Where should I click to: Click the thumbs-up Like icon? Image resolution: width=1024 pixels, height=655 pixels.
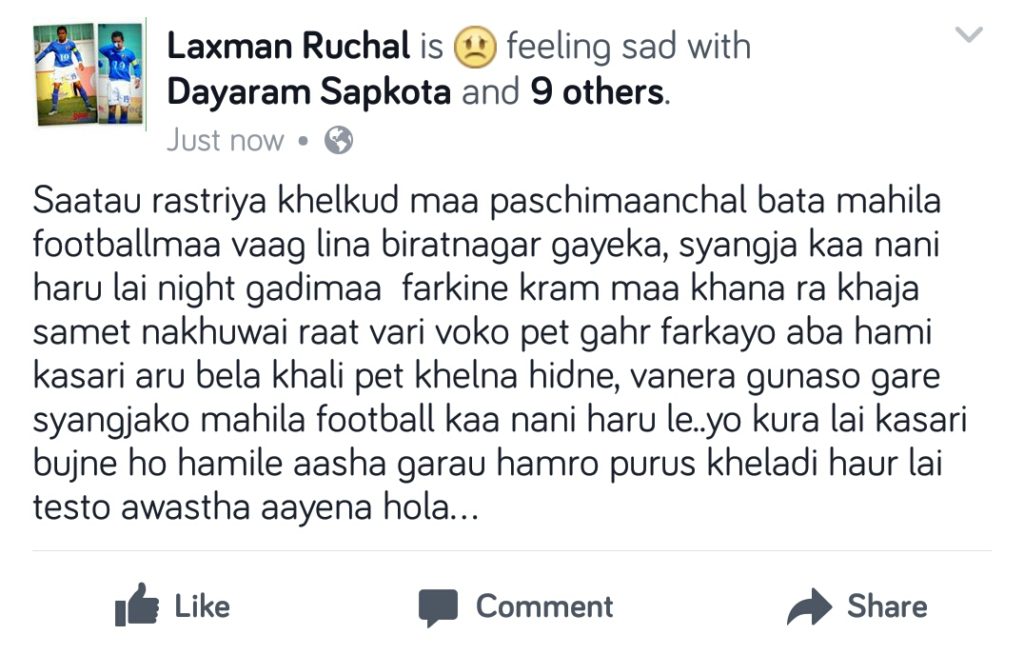tap(137, 605)
